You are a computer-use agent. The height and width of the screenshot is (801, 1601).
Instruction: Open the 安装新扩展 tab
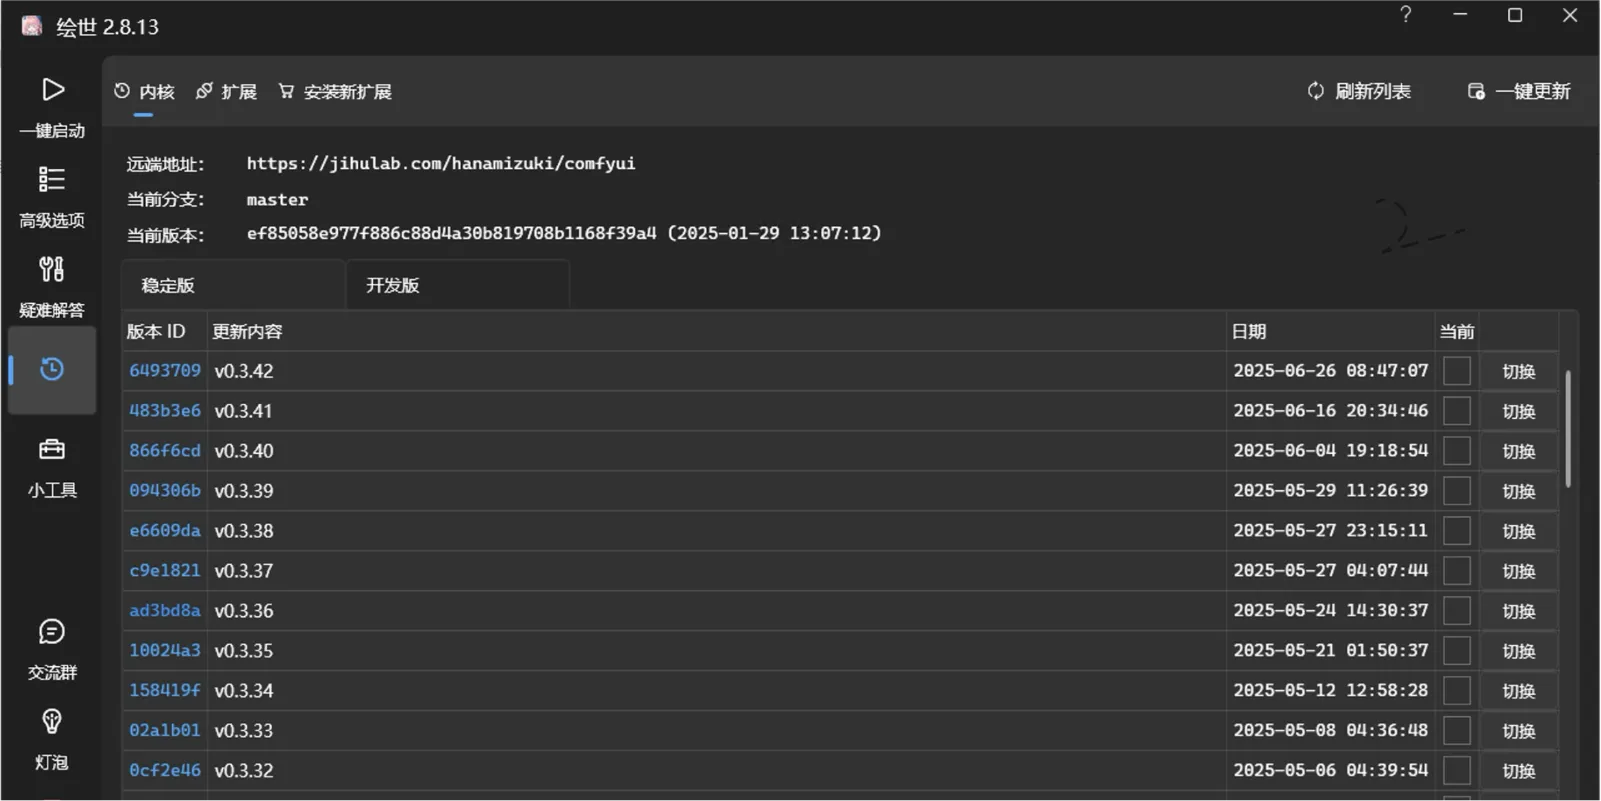pos(335,92)
